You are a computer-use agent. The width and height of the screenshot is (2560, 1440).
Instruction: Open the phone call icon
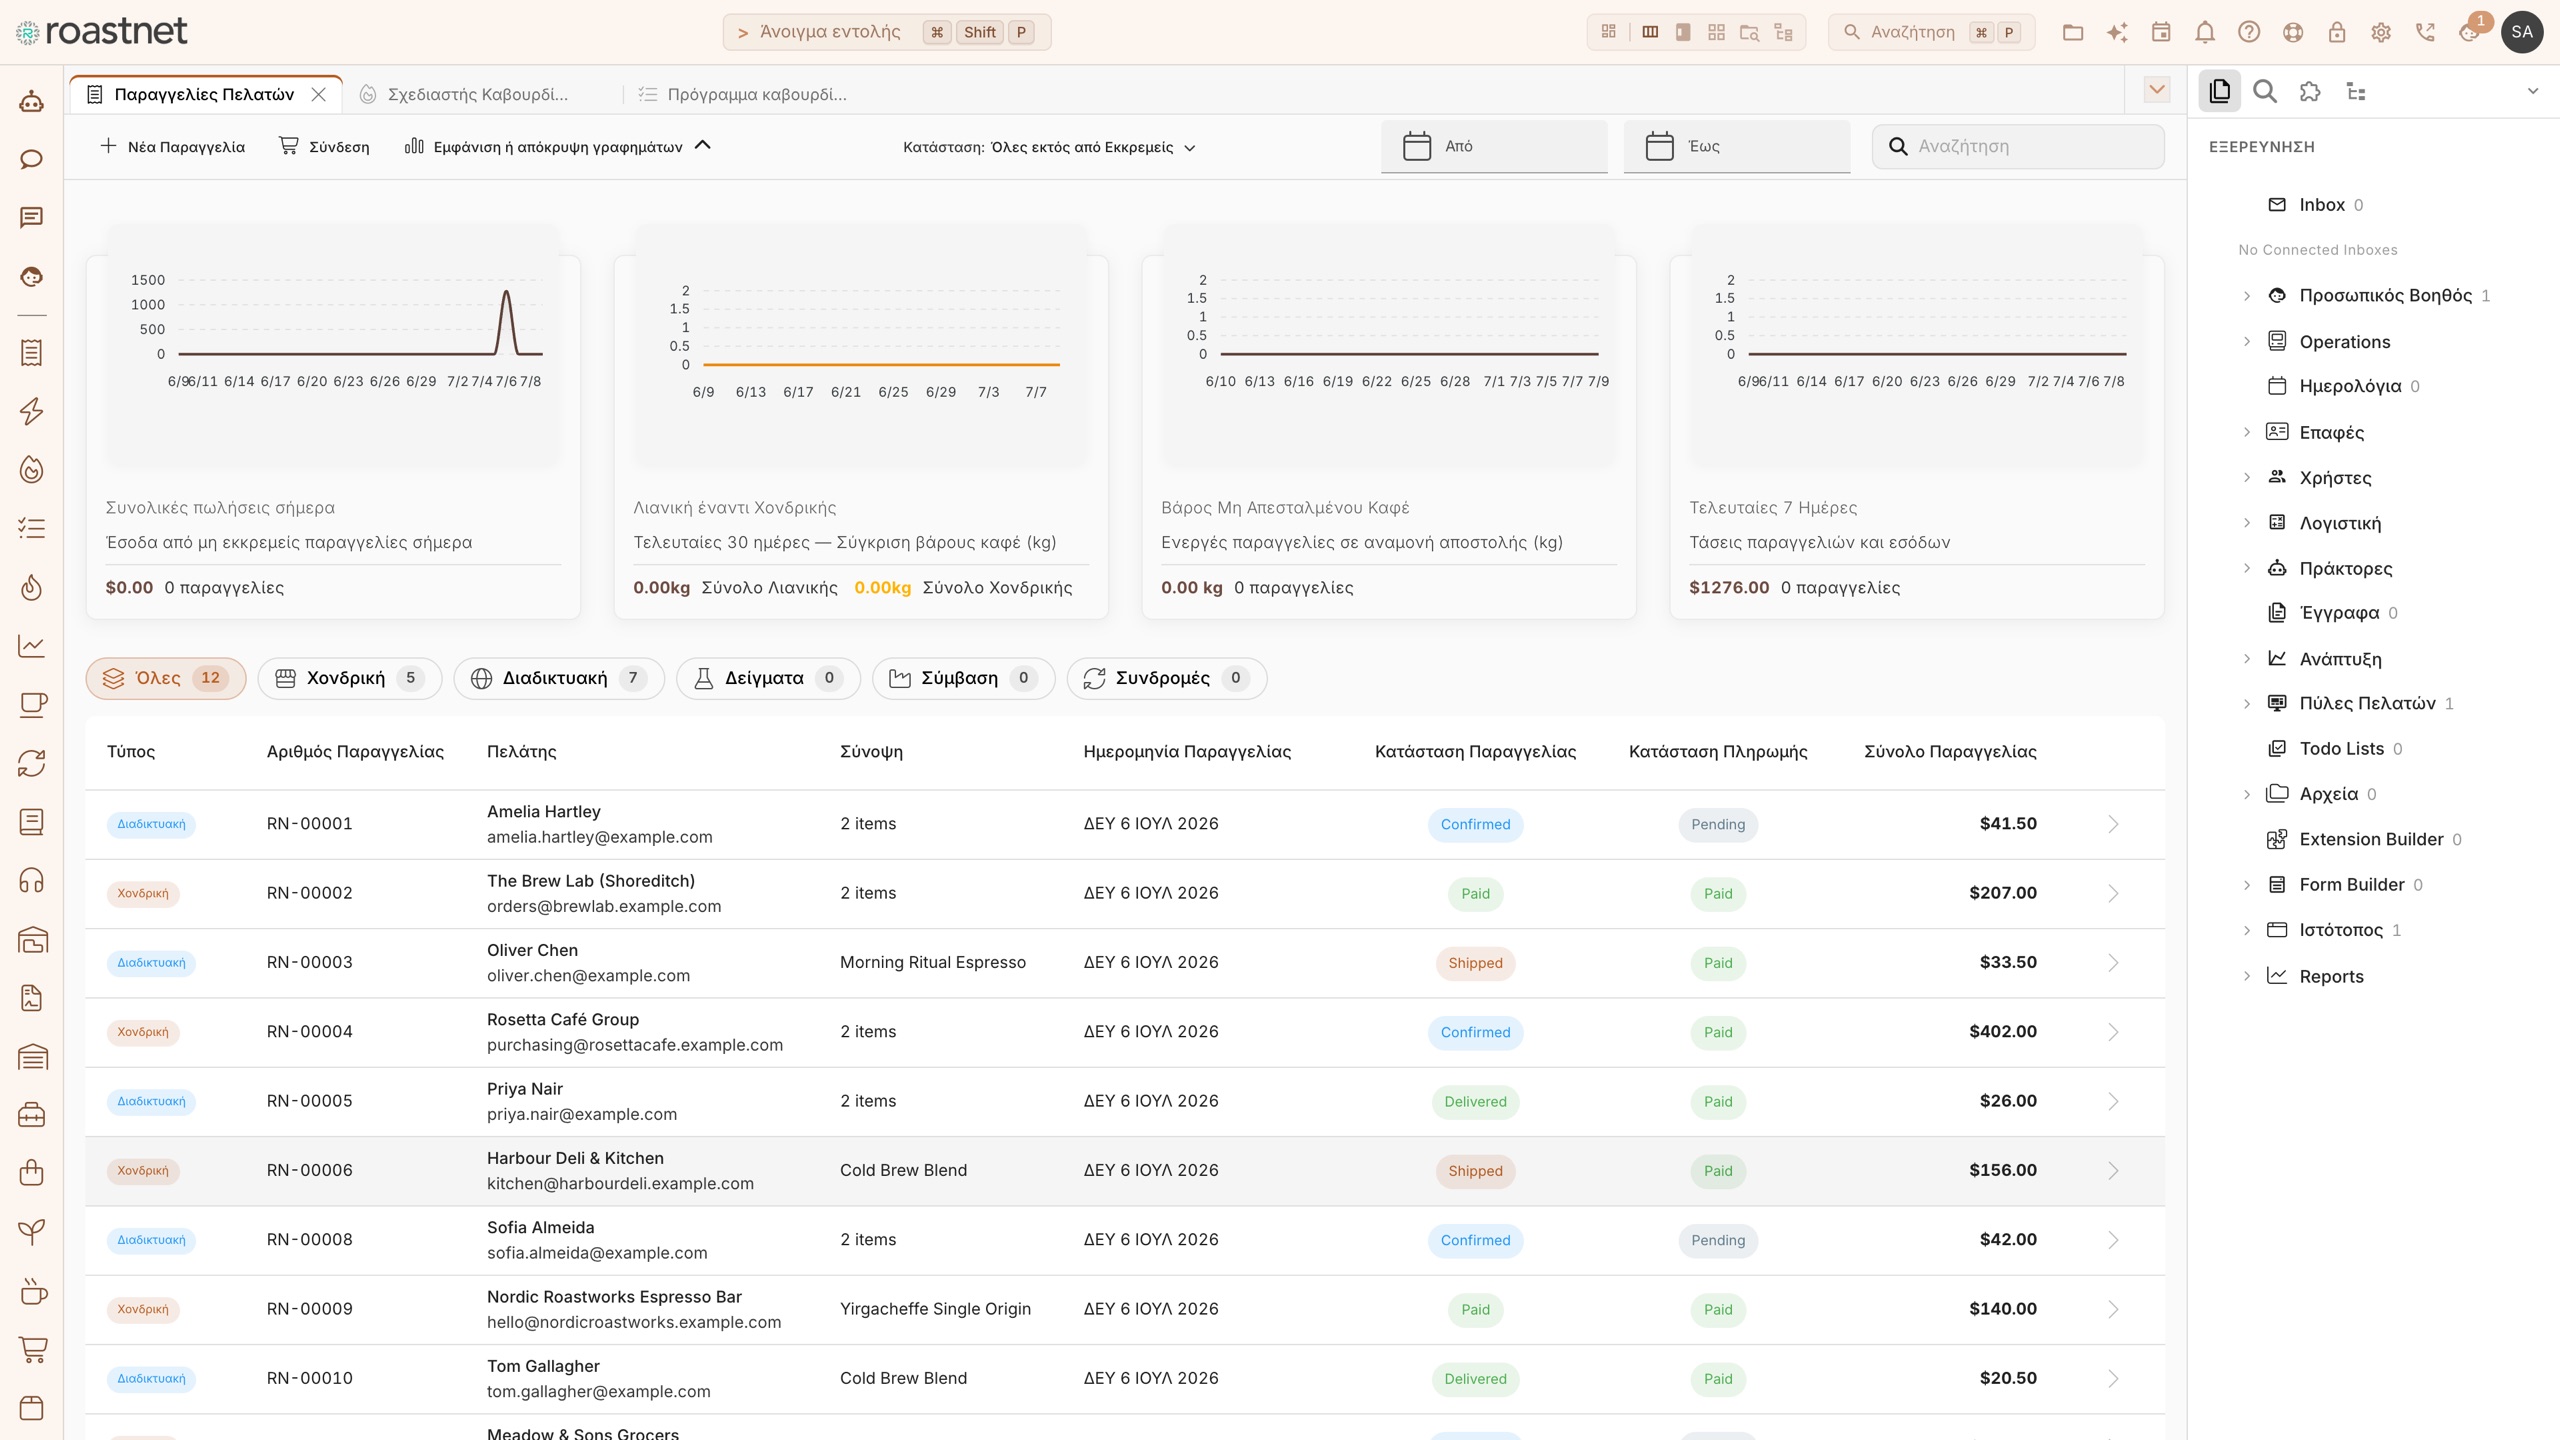tap(2424, 32)
